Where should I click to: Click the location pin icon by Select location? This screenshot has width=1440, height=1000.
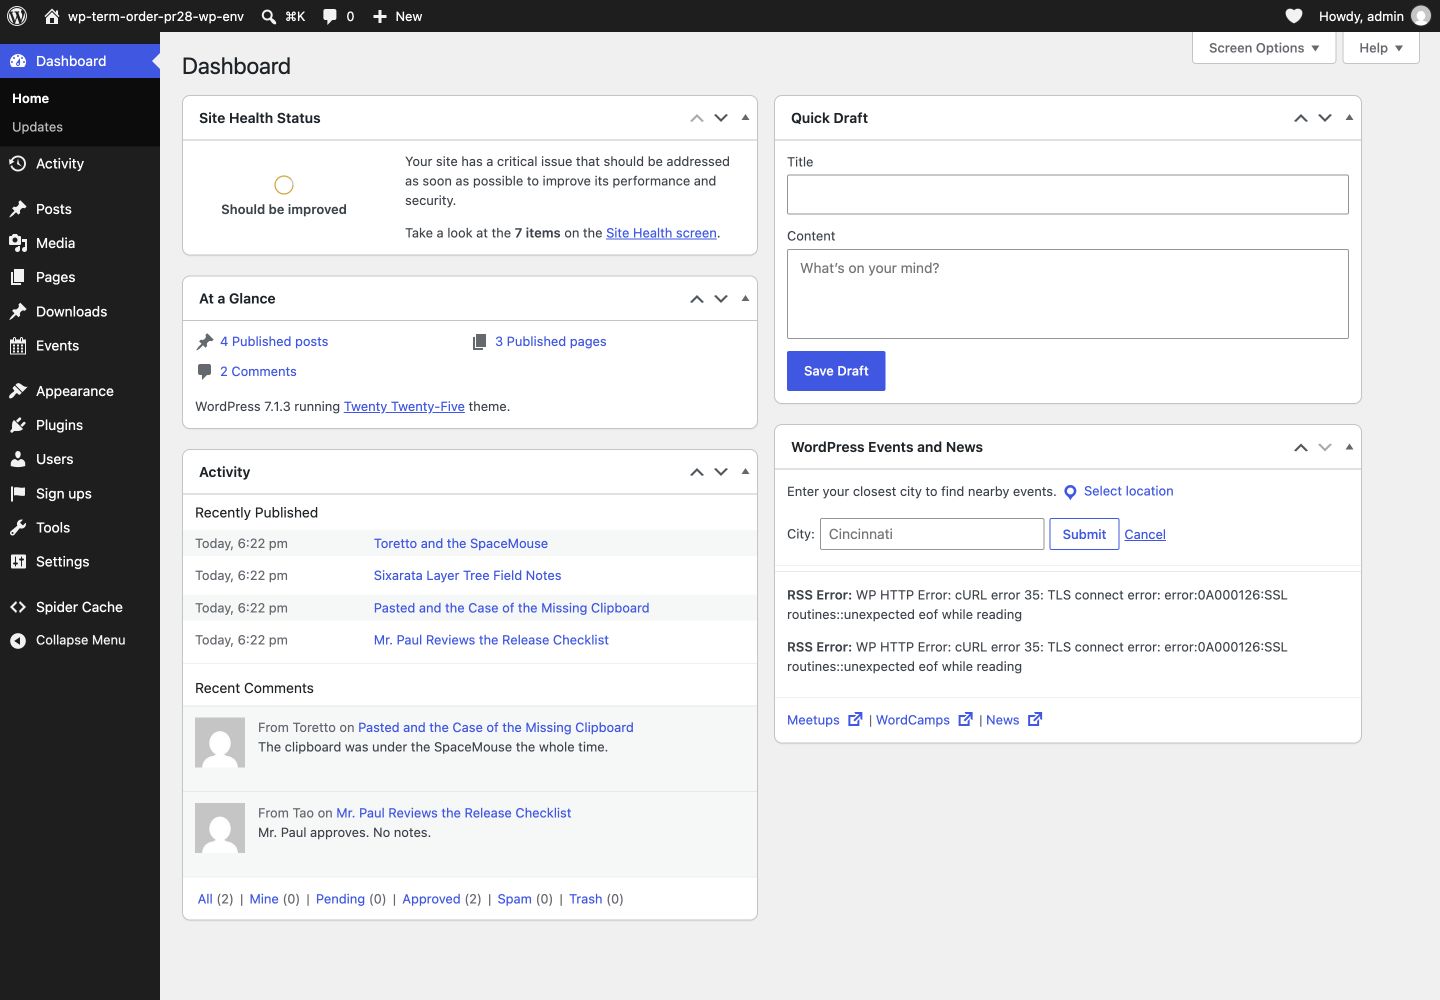click(x=1070, y=492)
